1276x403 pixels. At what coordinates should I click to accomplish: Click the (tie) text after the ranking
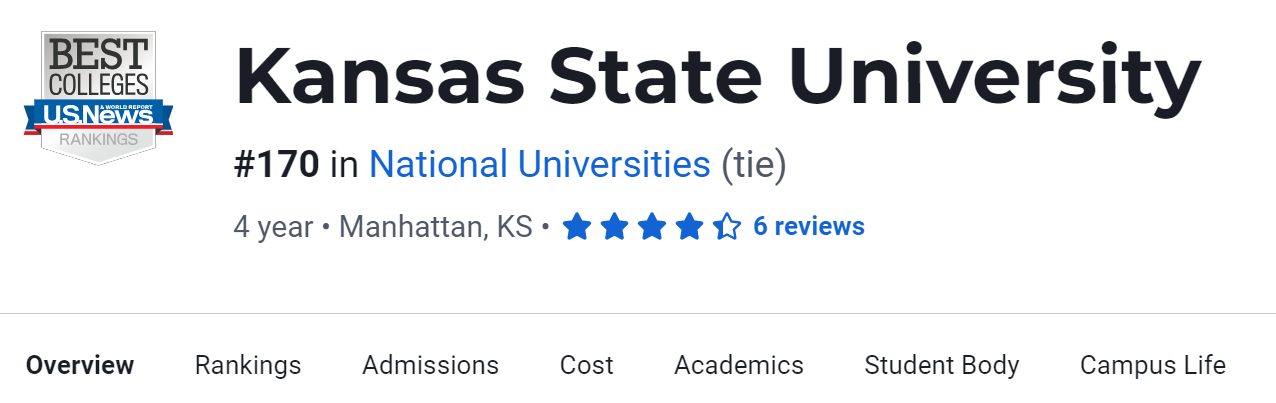pyautogui.click(x=754, y=165)
